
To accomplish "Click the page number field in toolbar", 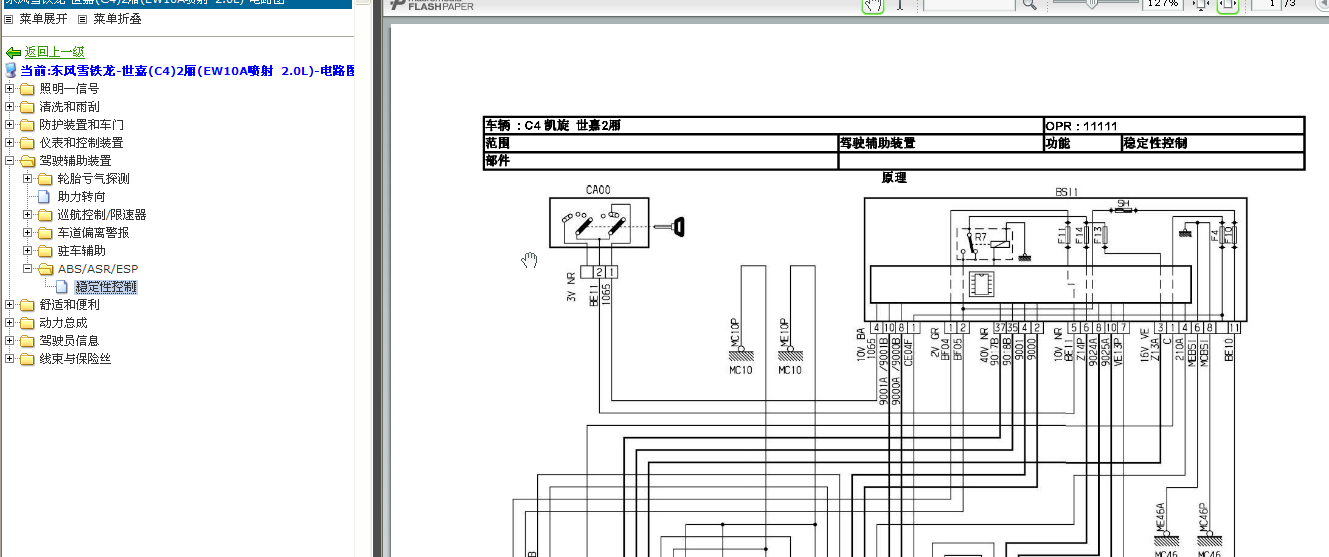I will pyautogui.click(x=1267, y=4).
